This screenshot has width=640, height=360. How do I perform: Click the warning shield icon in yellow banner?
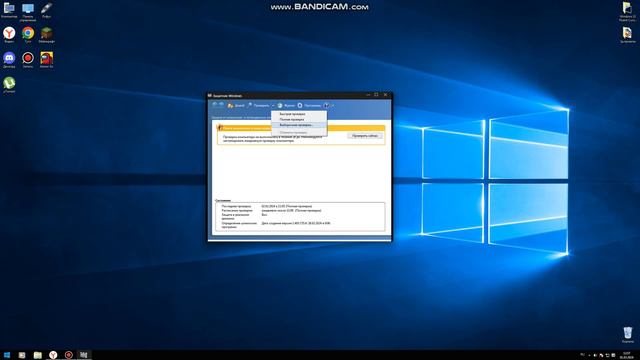[x=220, y=128]
